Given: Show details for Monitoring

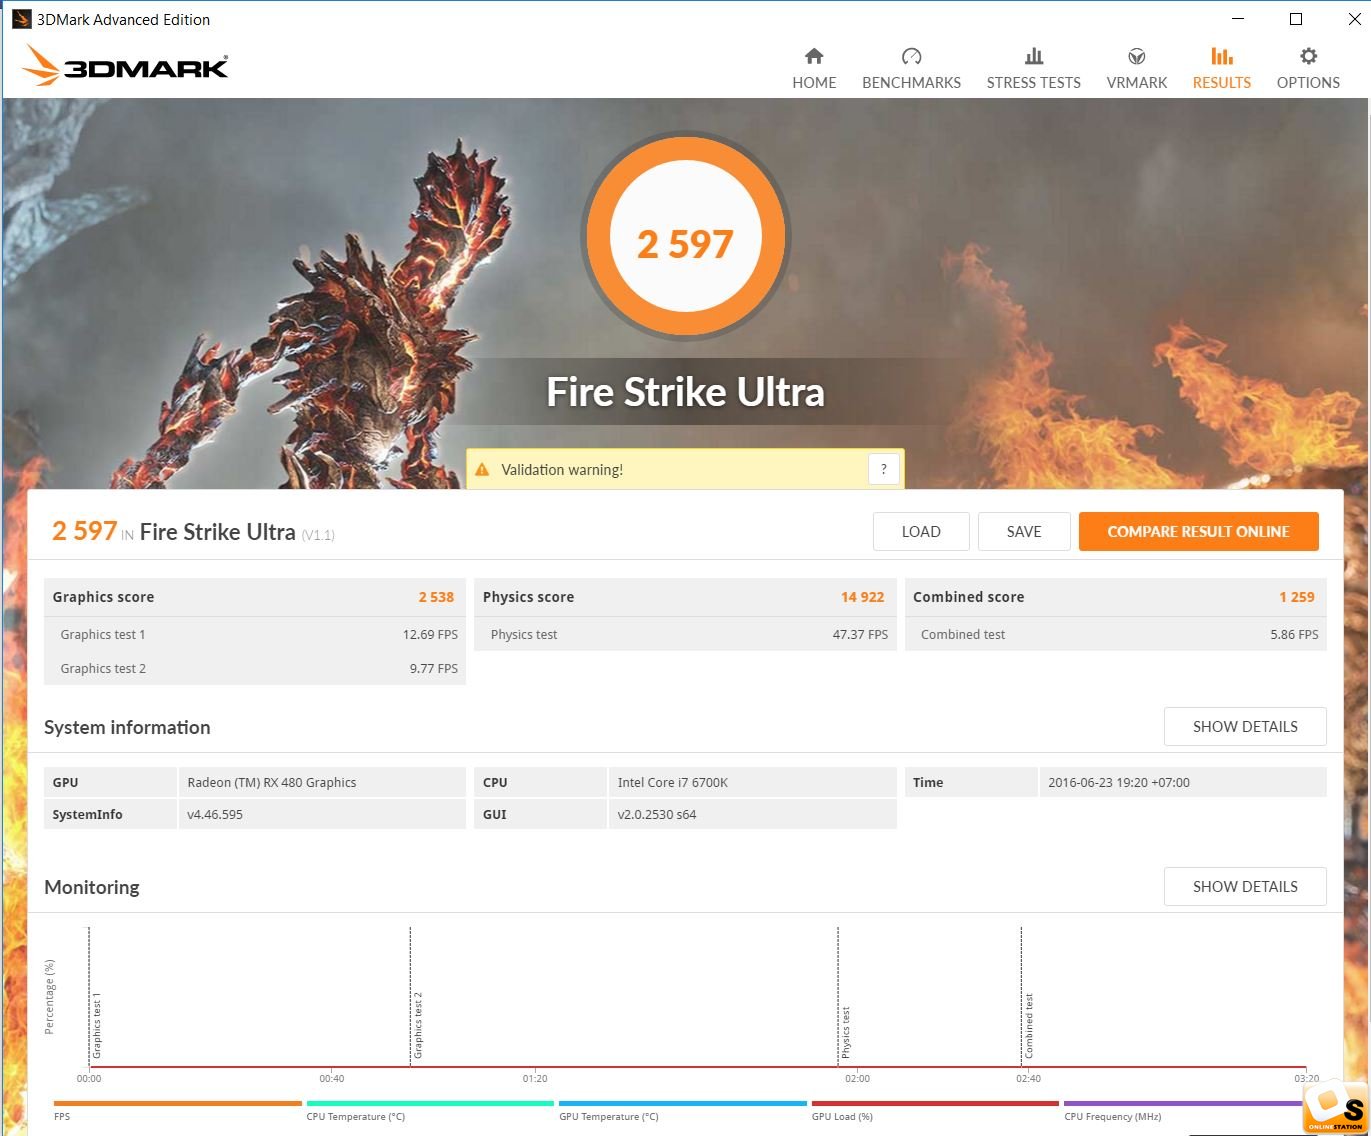Looking at the screenshot, I should 1245,887.
